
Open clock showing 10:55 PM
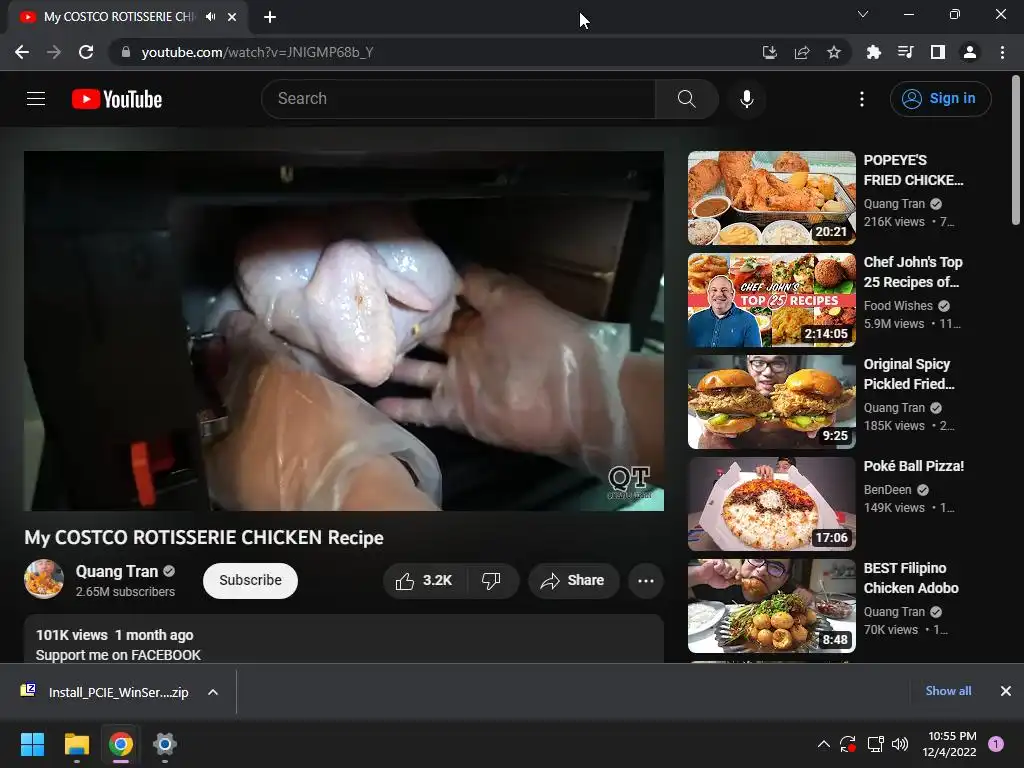(x=950, y=744)
